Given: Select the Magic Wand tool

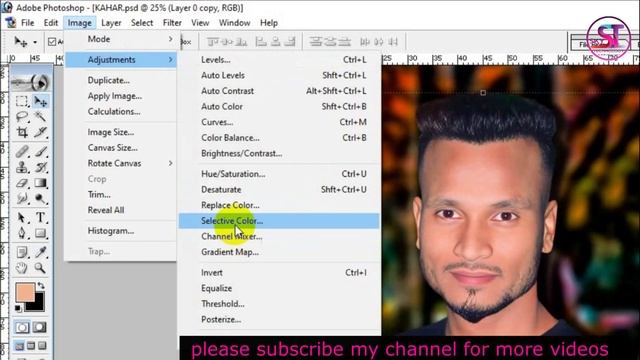Looking at the screenshot, I should [x=40, y=117].
